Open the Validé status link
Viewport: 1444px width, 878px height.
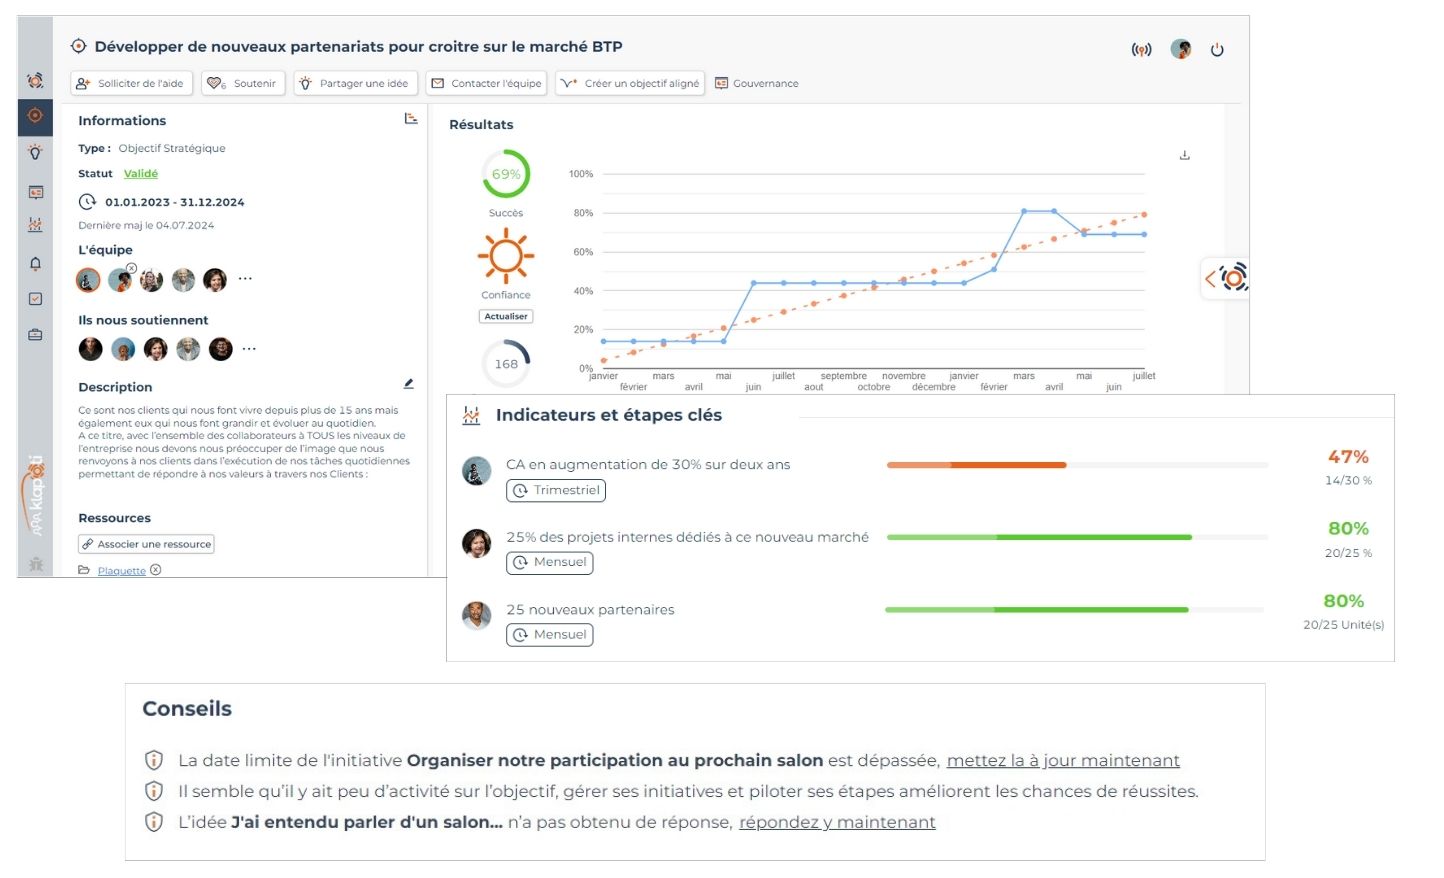(x=141, y=174)
